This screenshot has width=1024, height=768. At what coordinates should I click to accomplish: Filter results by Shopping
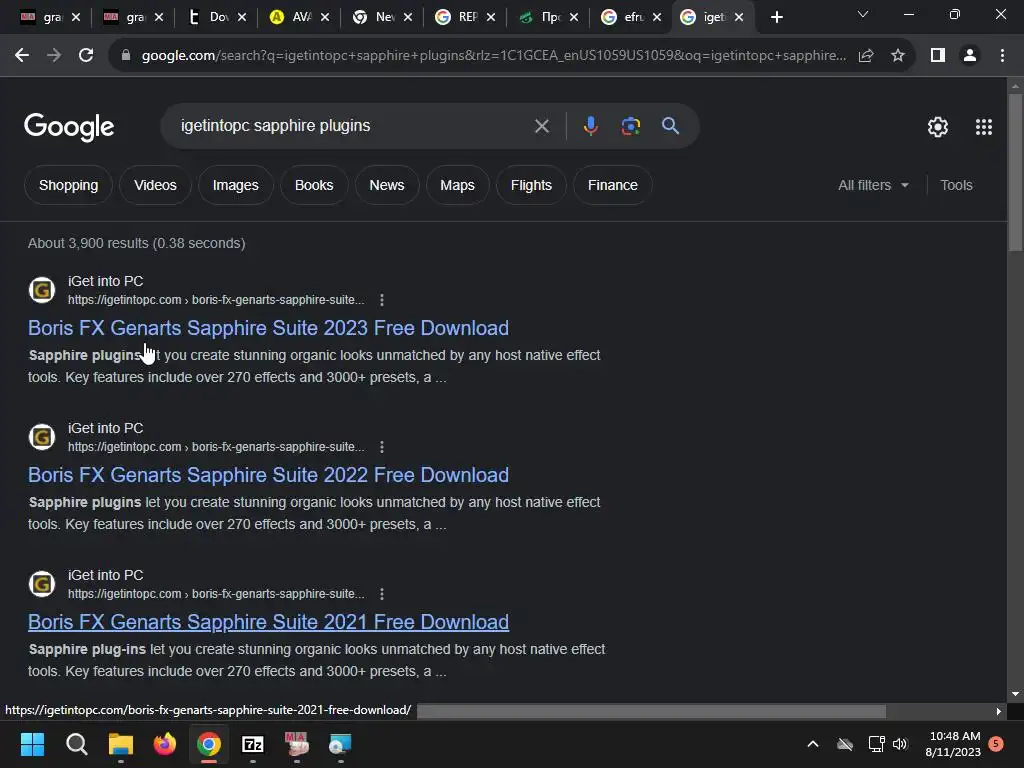coord(69,185)
